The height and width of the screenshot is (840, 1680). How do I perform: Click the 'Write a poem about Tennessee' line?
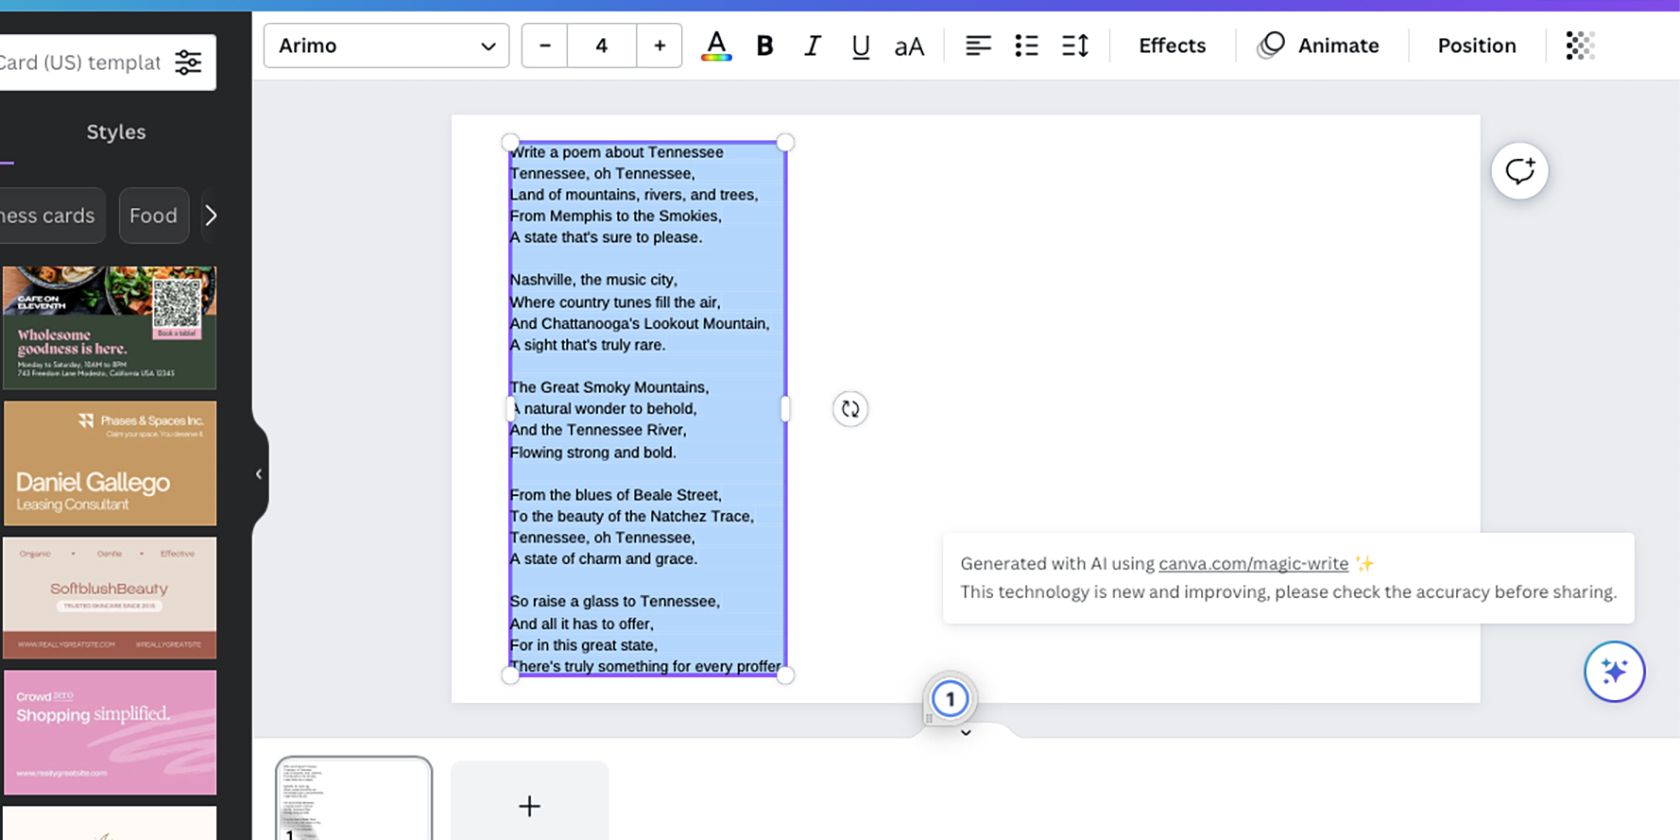tap(616, 152)
